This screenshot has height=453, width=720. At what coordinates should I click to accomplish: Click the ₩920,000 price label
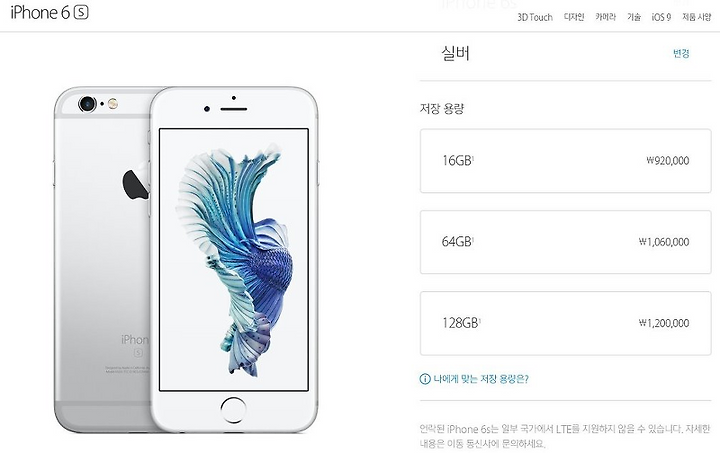point(667,161)
